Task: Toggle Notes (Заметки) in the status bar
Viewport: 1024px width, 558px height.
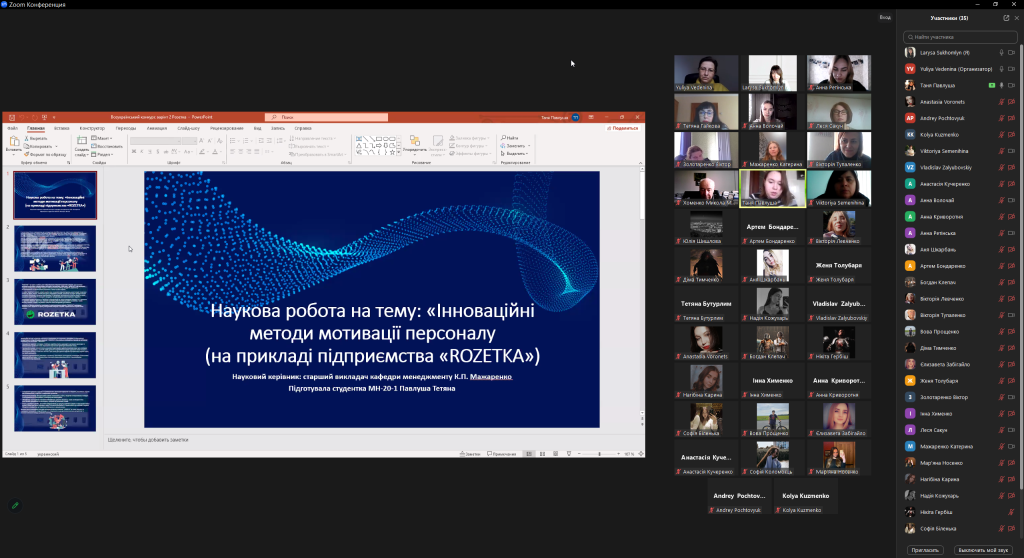Action: 470,453
